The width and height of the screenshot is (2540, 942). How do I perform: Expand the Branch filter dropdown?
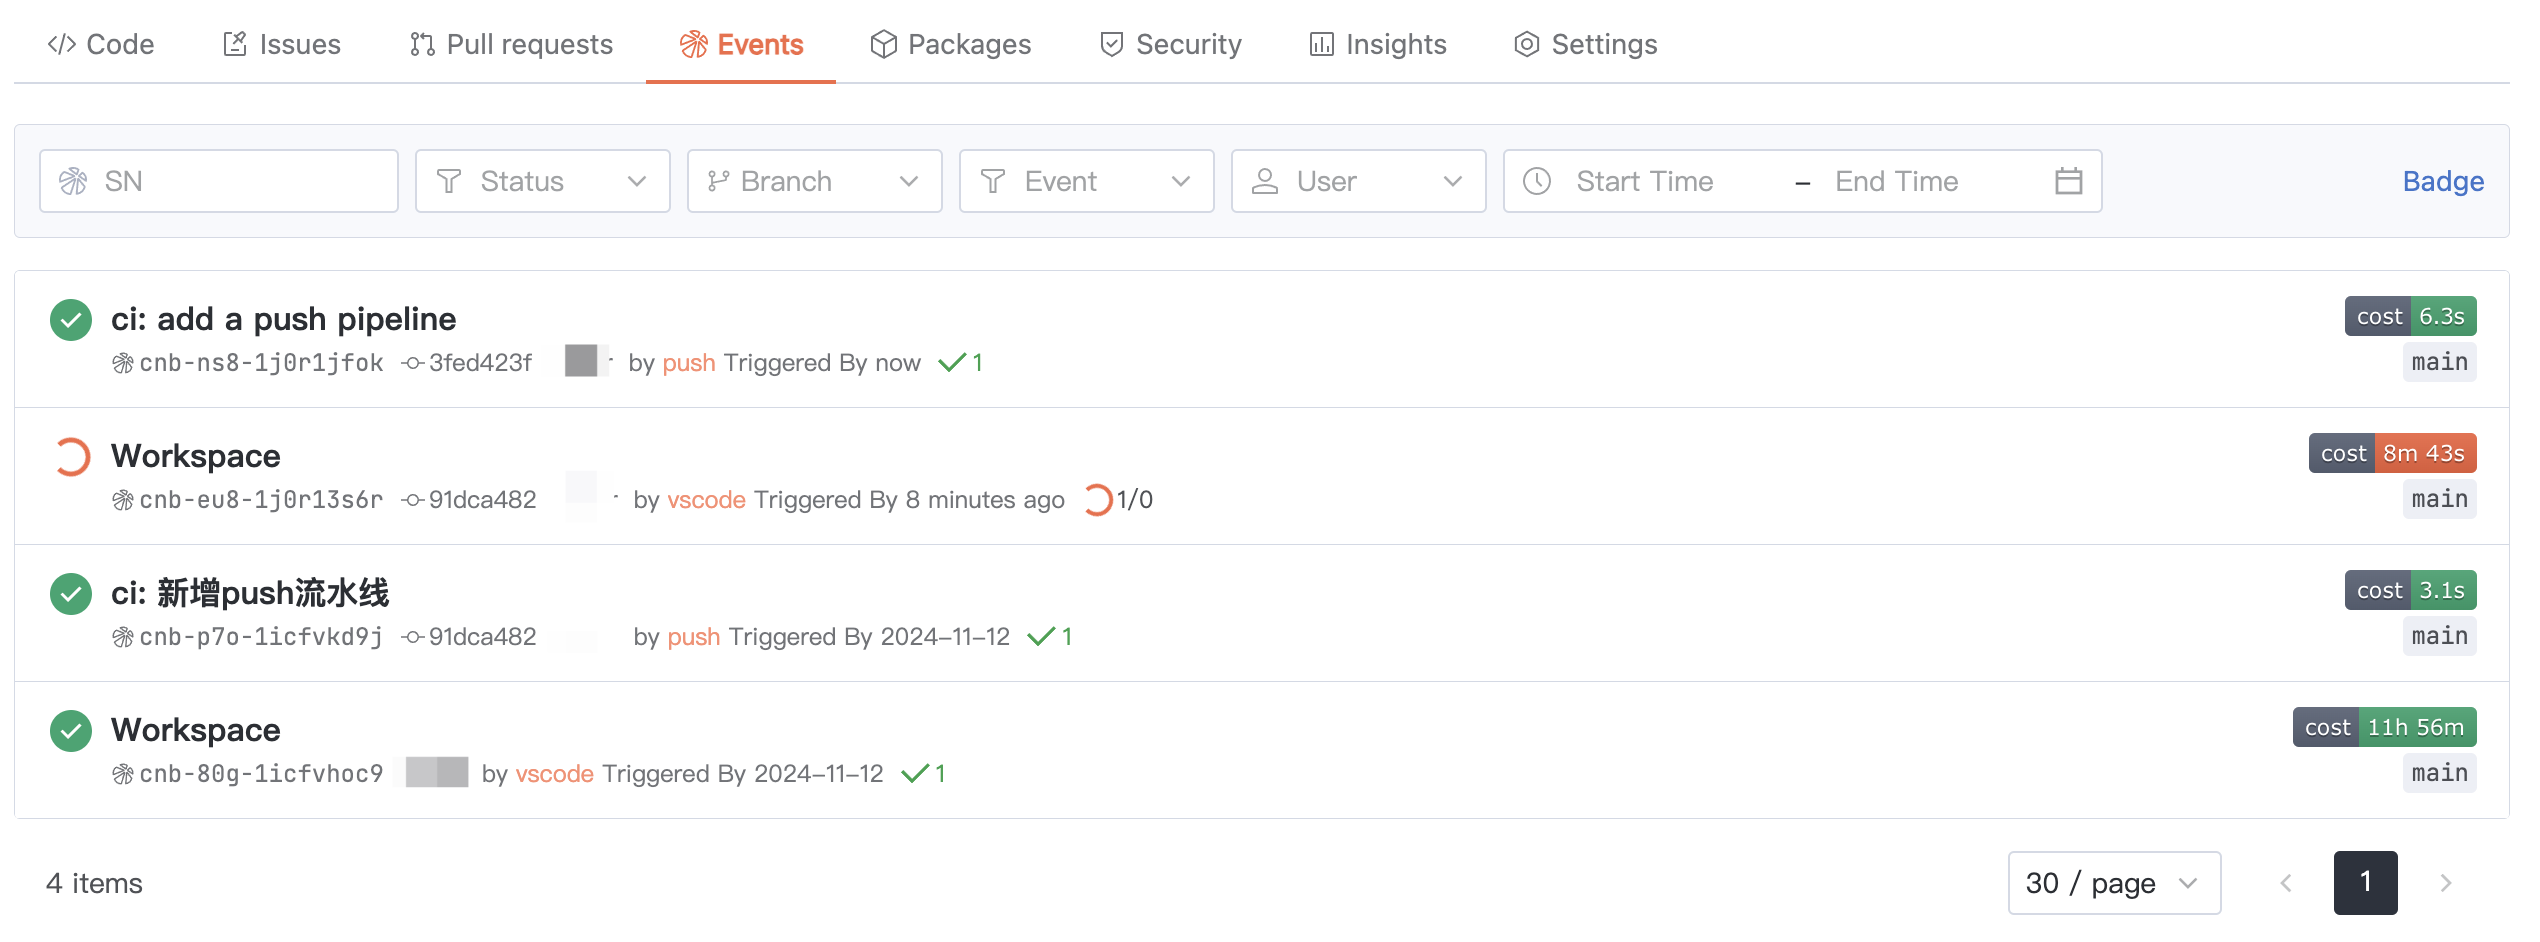814,181
